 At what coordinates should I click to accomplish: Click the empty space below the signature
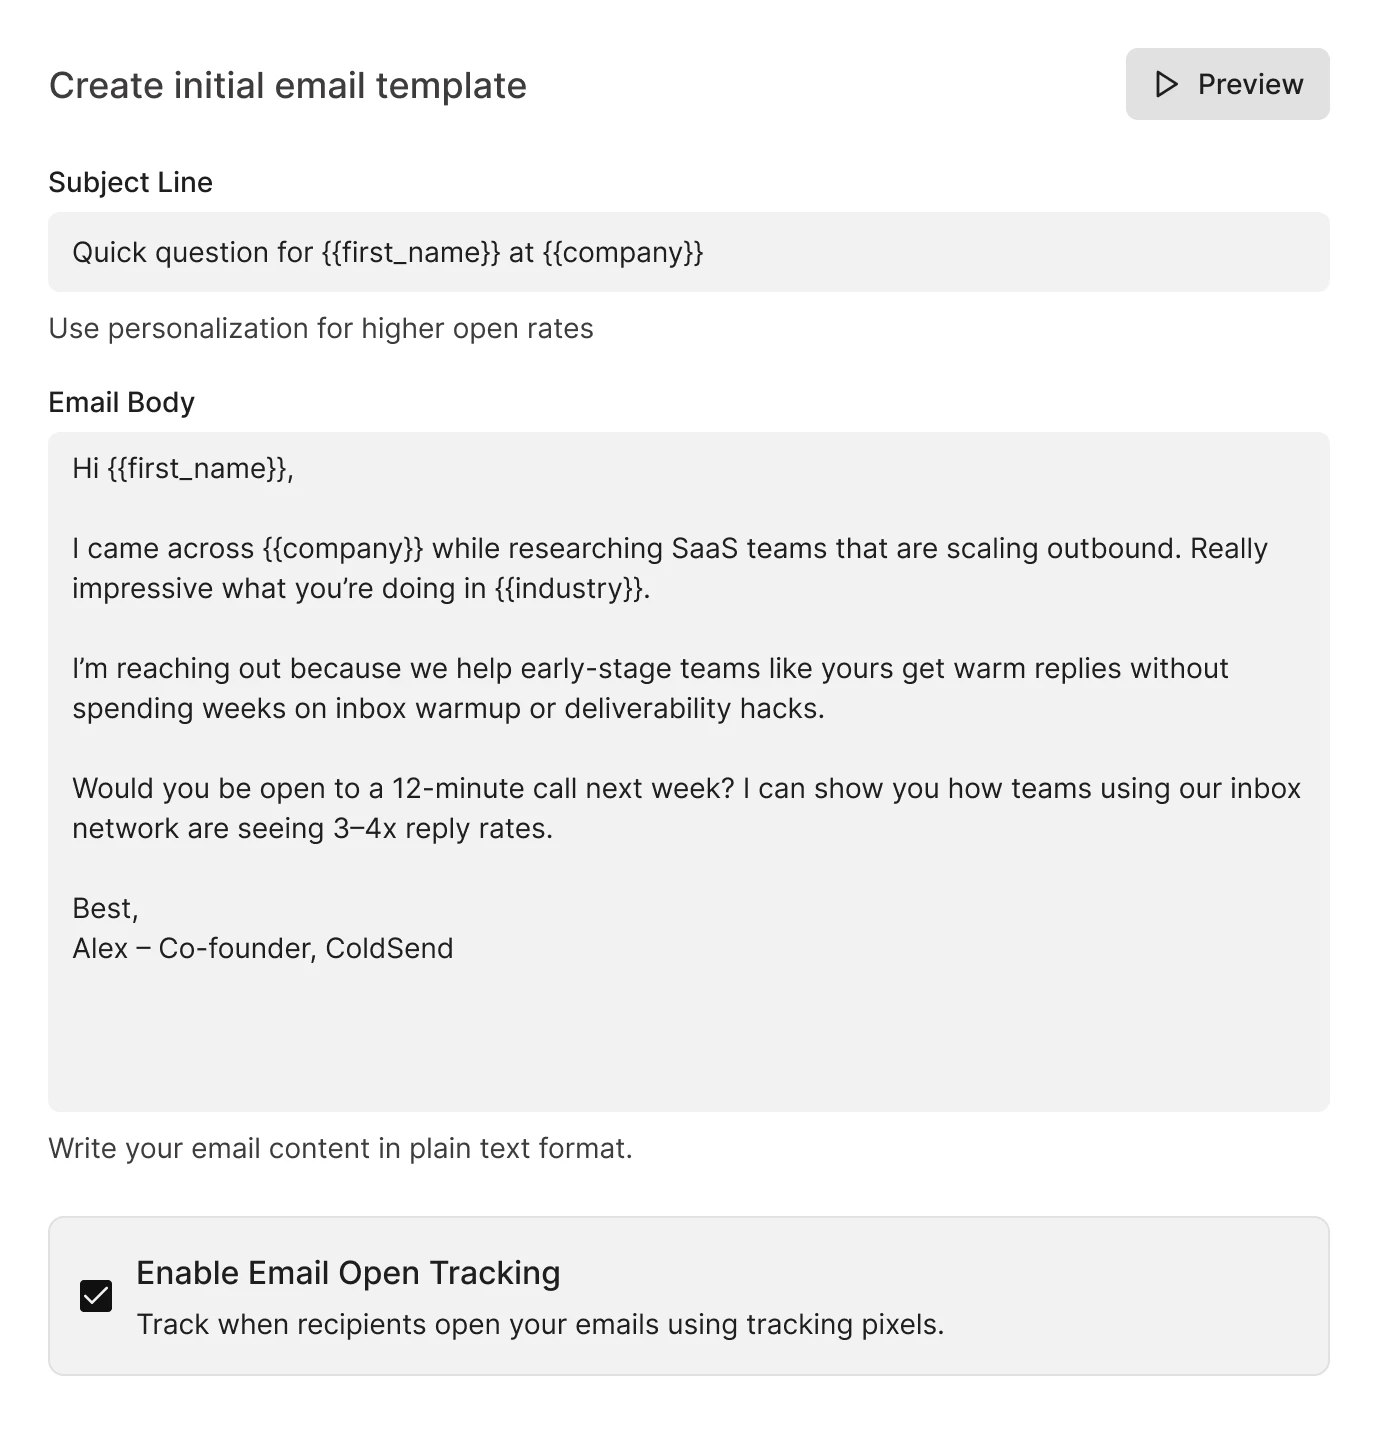tap(688, 1040)
